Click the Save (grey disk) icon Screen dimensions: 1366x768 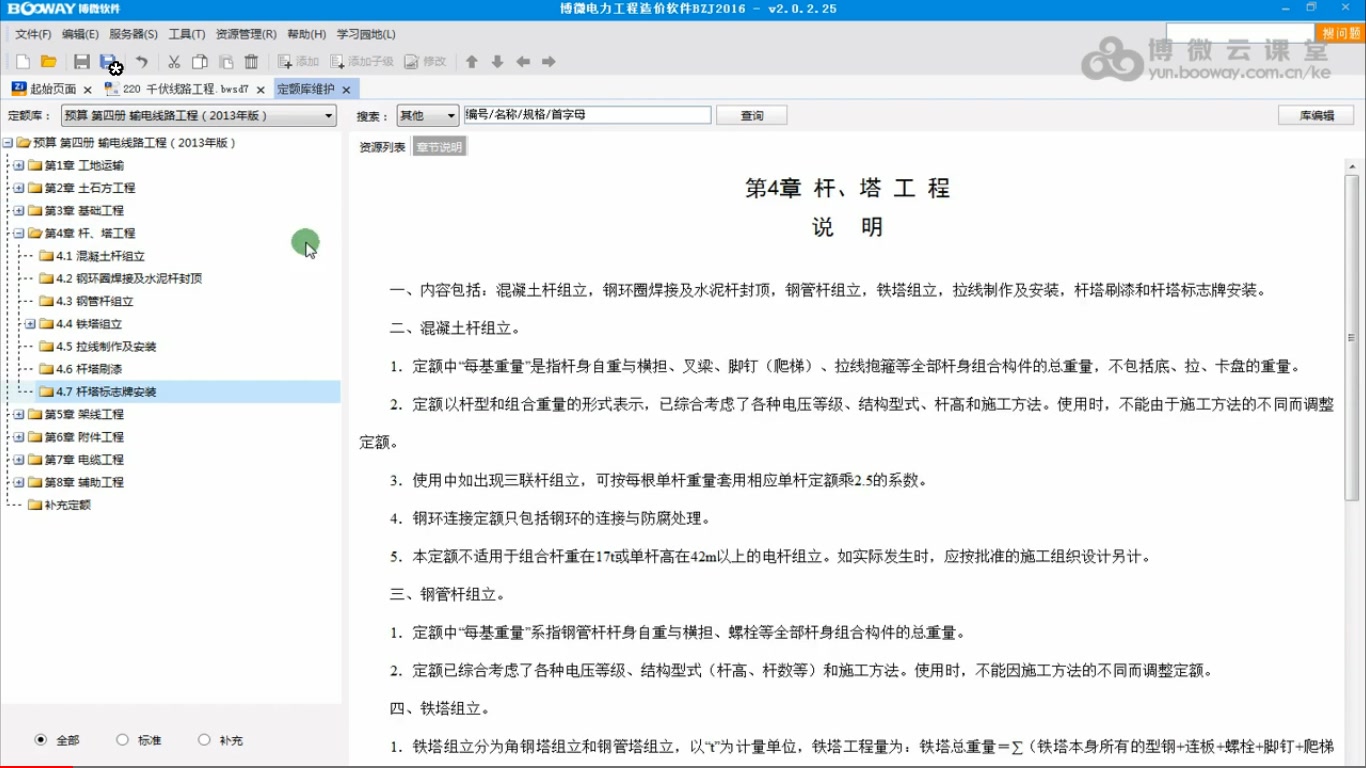(82, 62)
